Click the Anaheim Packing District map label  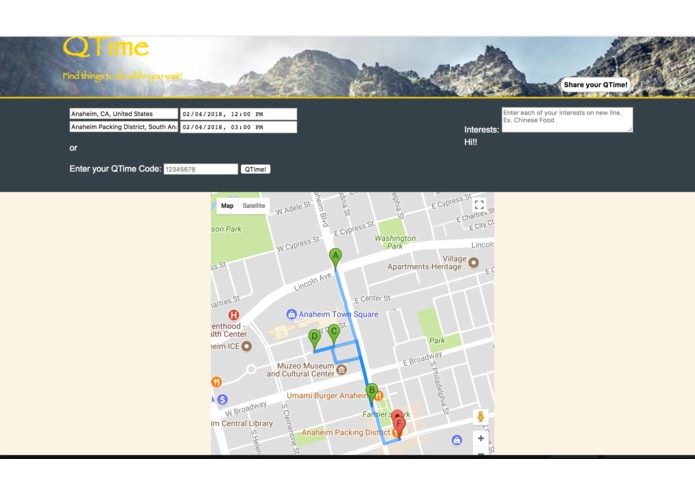[346, 432]
